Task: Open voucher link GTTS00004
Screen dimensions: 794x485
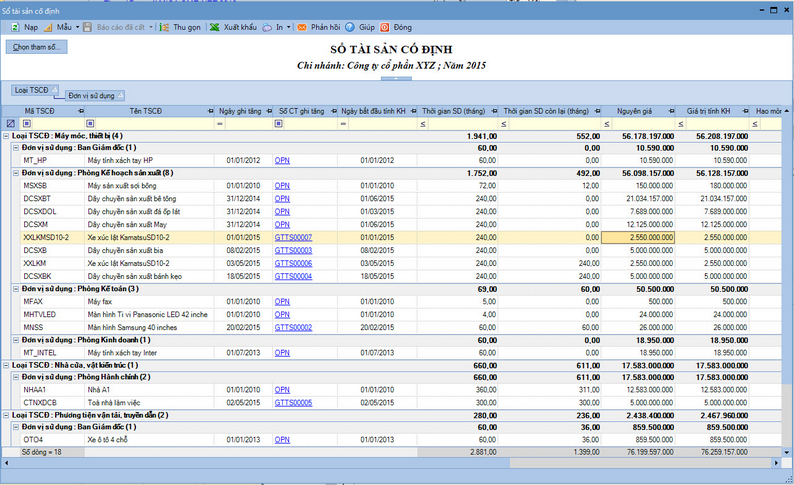Action: tap(293, 276)
